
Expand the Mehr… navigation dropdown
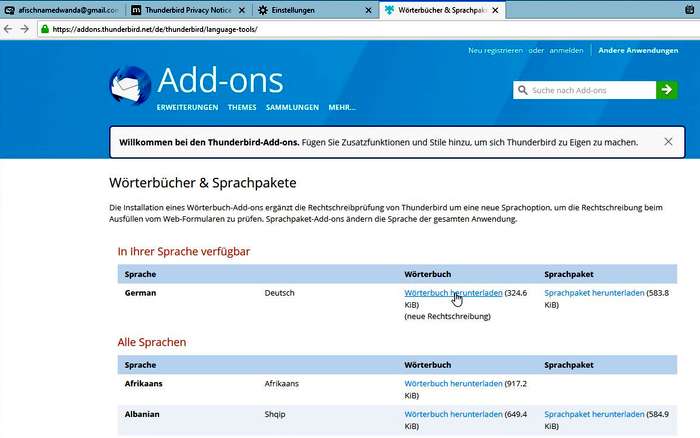point(341,108)
